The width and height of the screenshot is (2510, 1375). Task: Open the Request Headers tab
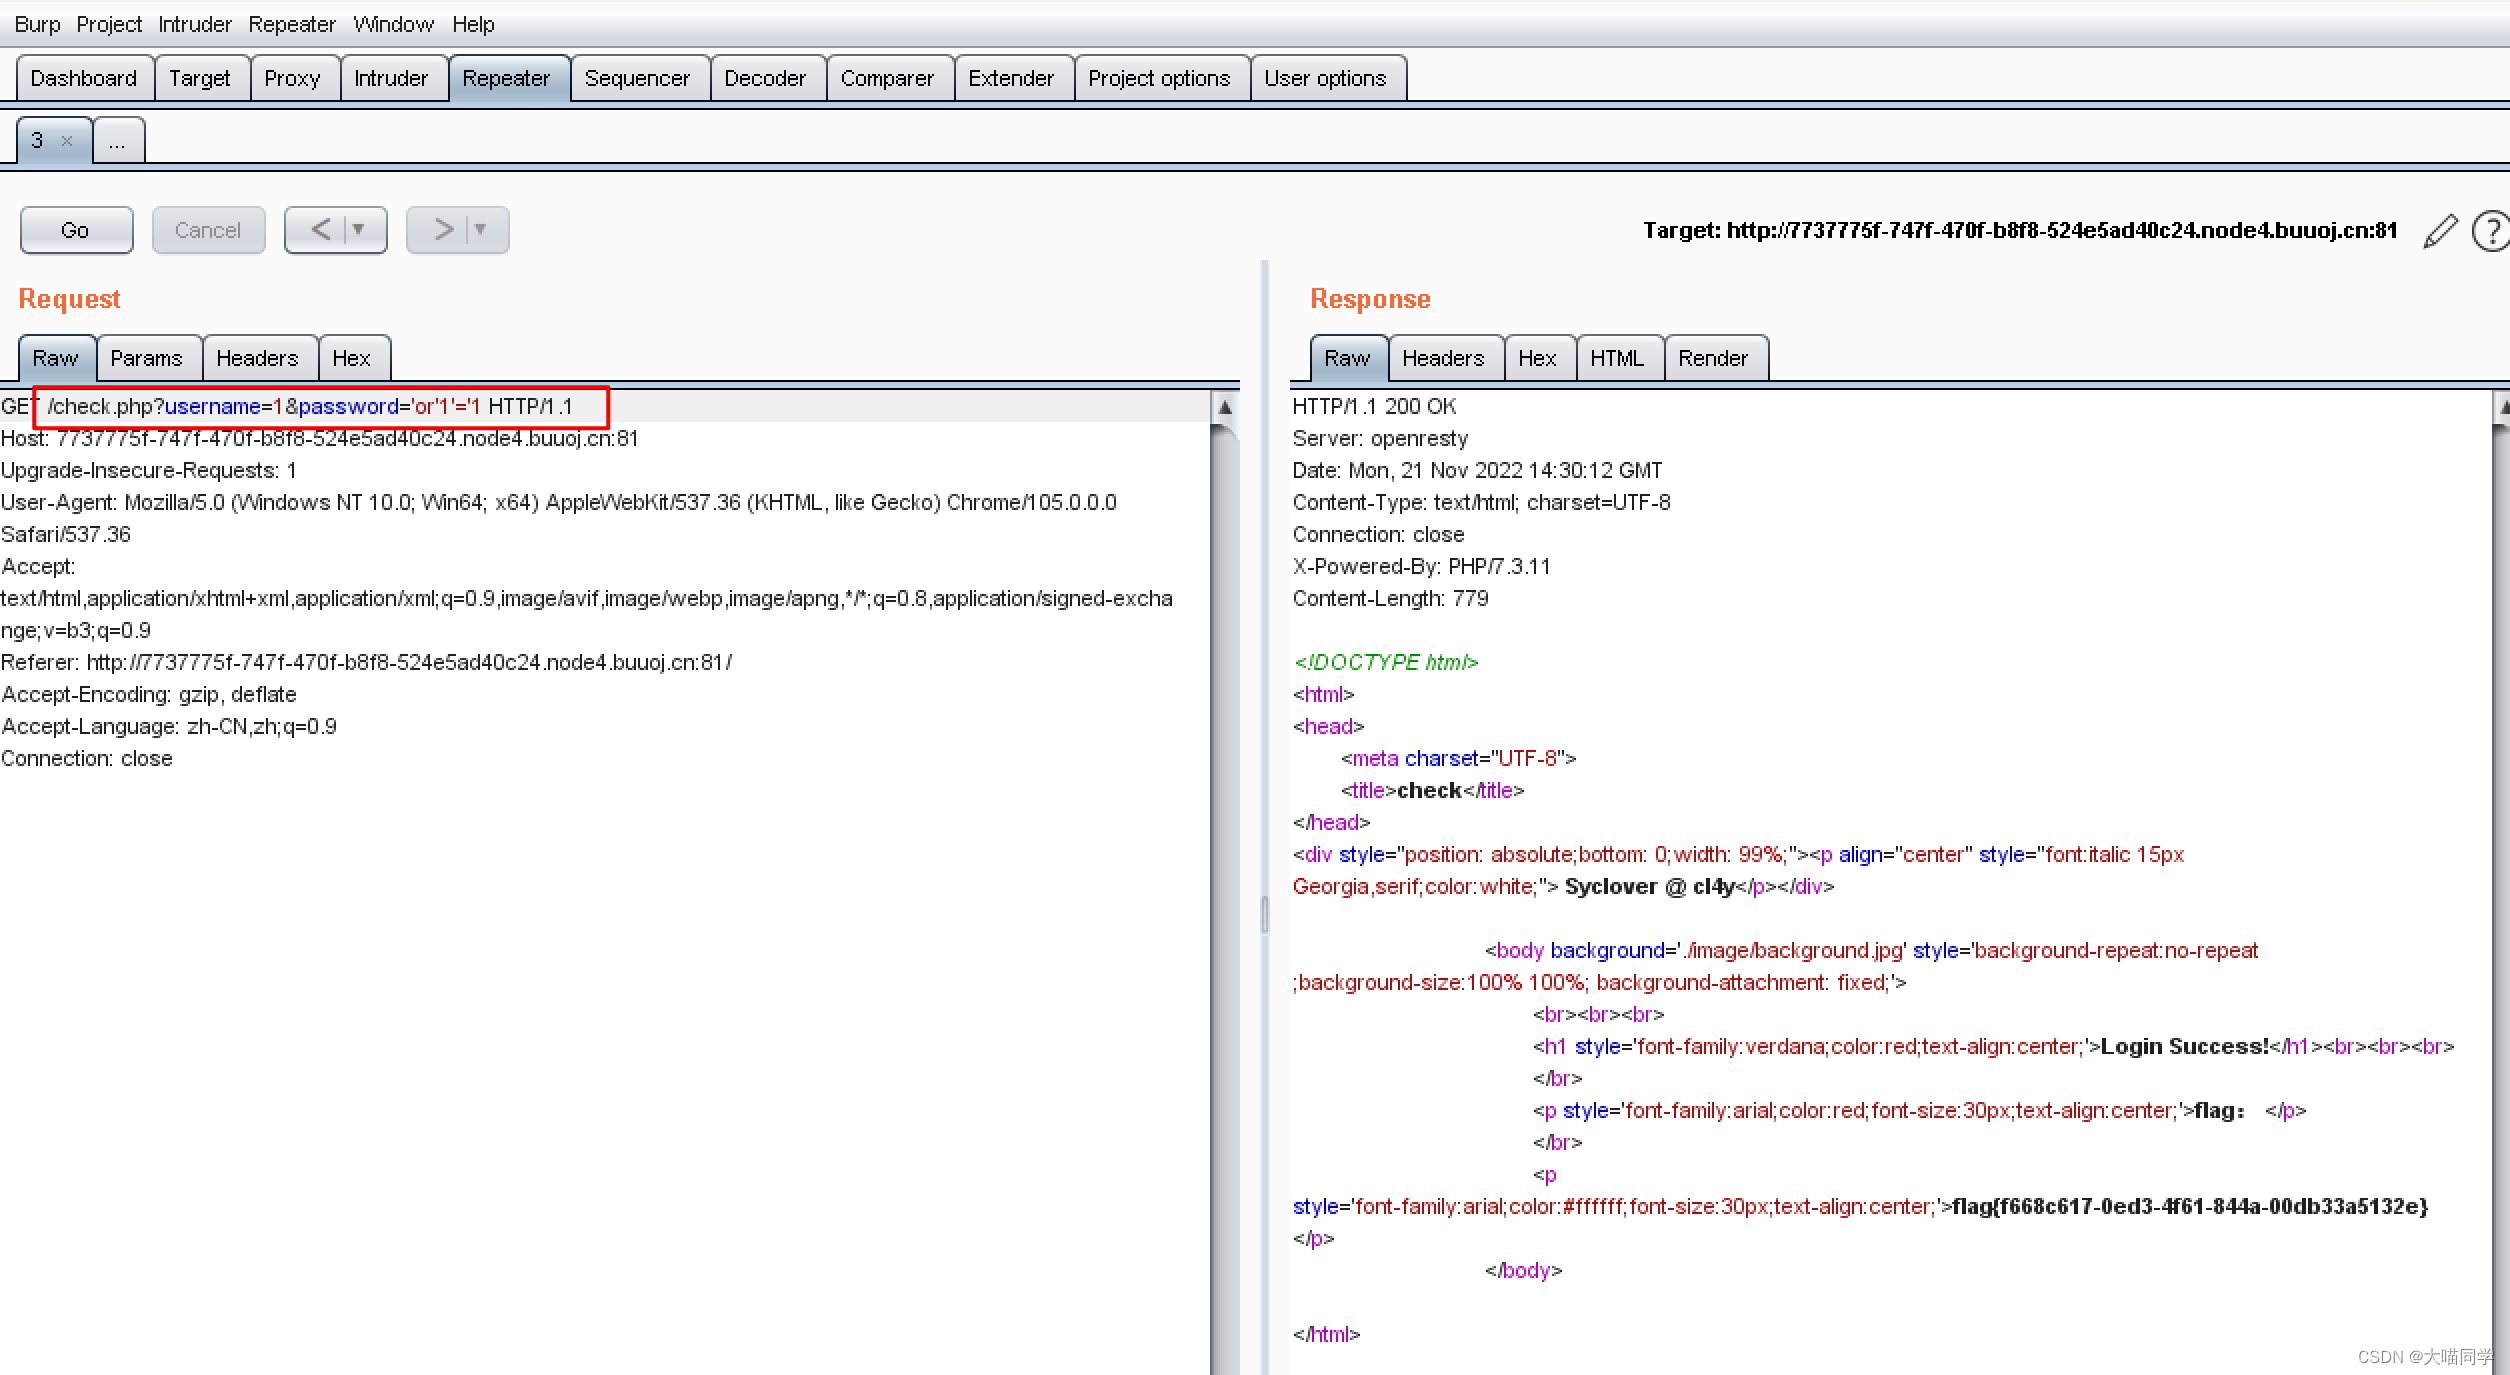(258, 358)
